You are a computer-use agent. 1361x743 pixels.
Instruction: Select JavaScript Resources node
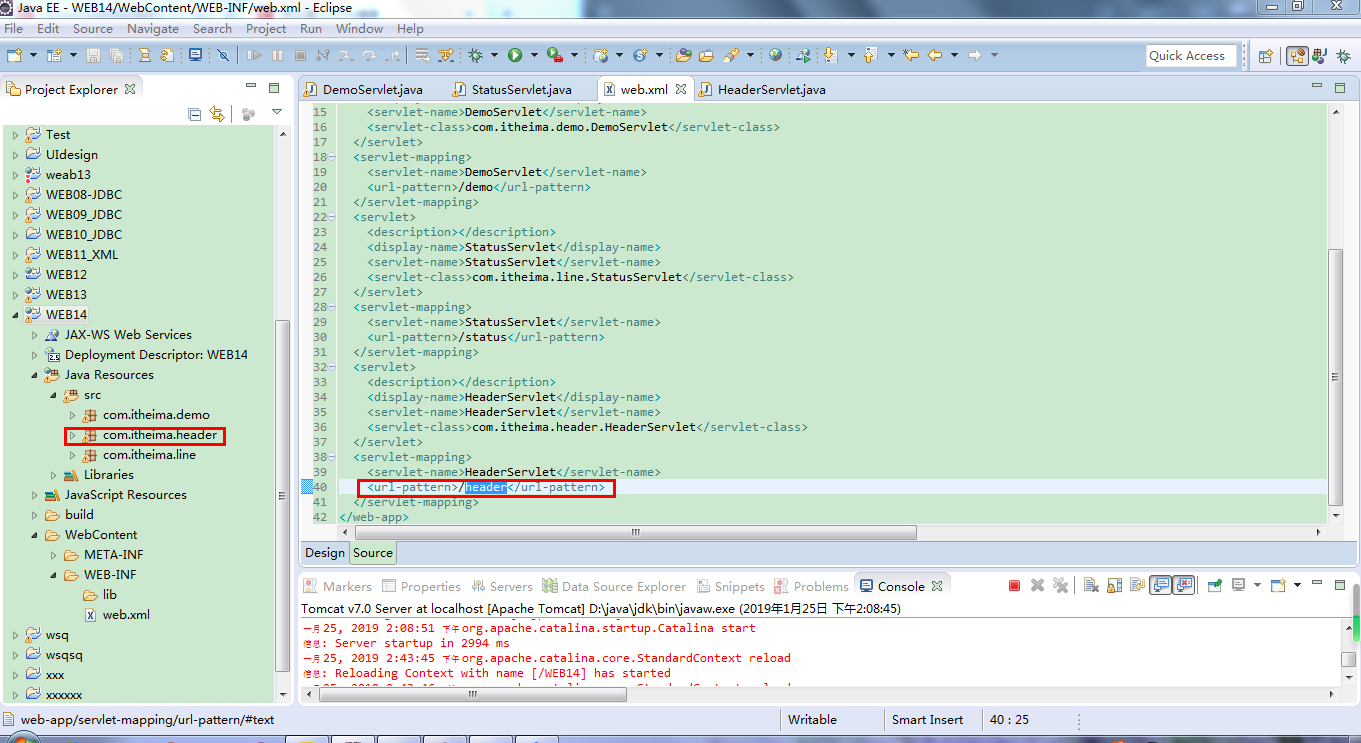point(125,495)
